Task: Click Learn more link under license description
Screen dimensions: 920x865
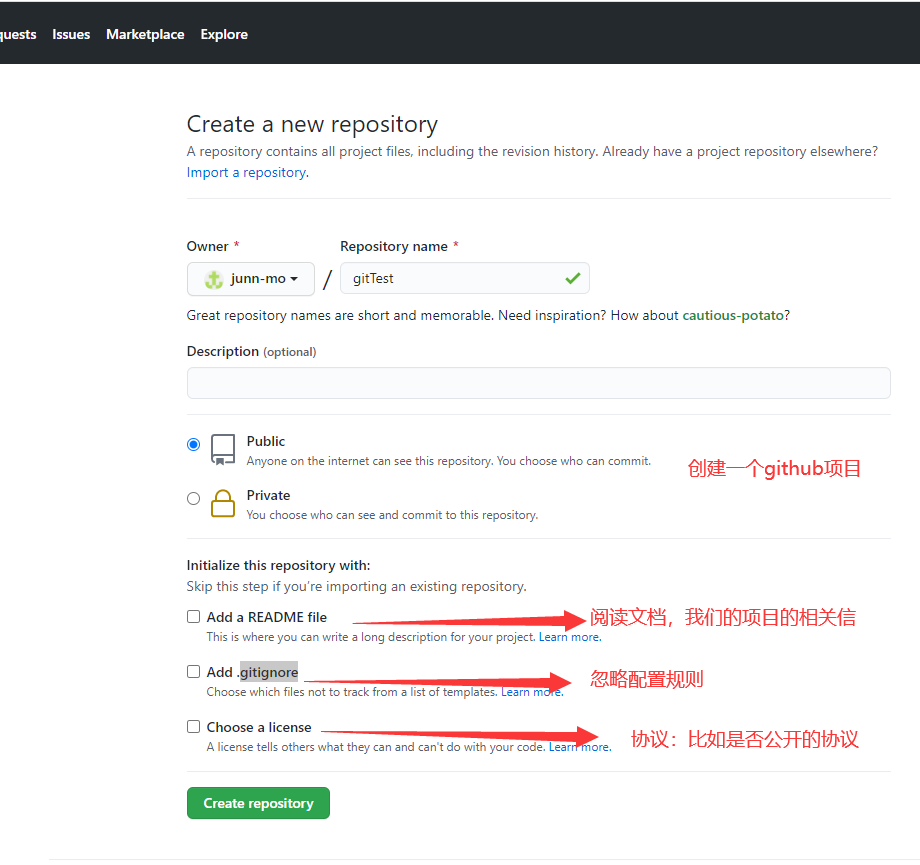Action: click(580, 747)
